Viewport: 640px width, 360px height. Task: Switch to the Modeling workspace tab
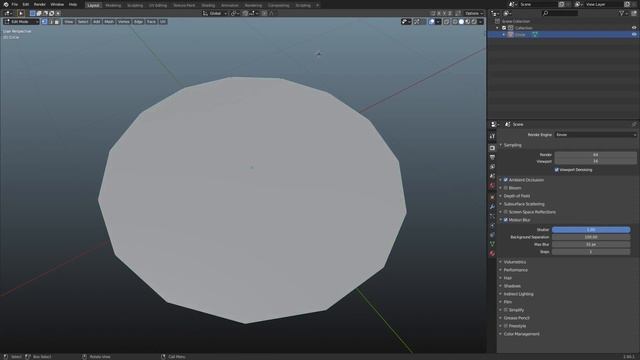point(113,5)
